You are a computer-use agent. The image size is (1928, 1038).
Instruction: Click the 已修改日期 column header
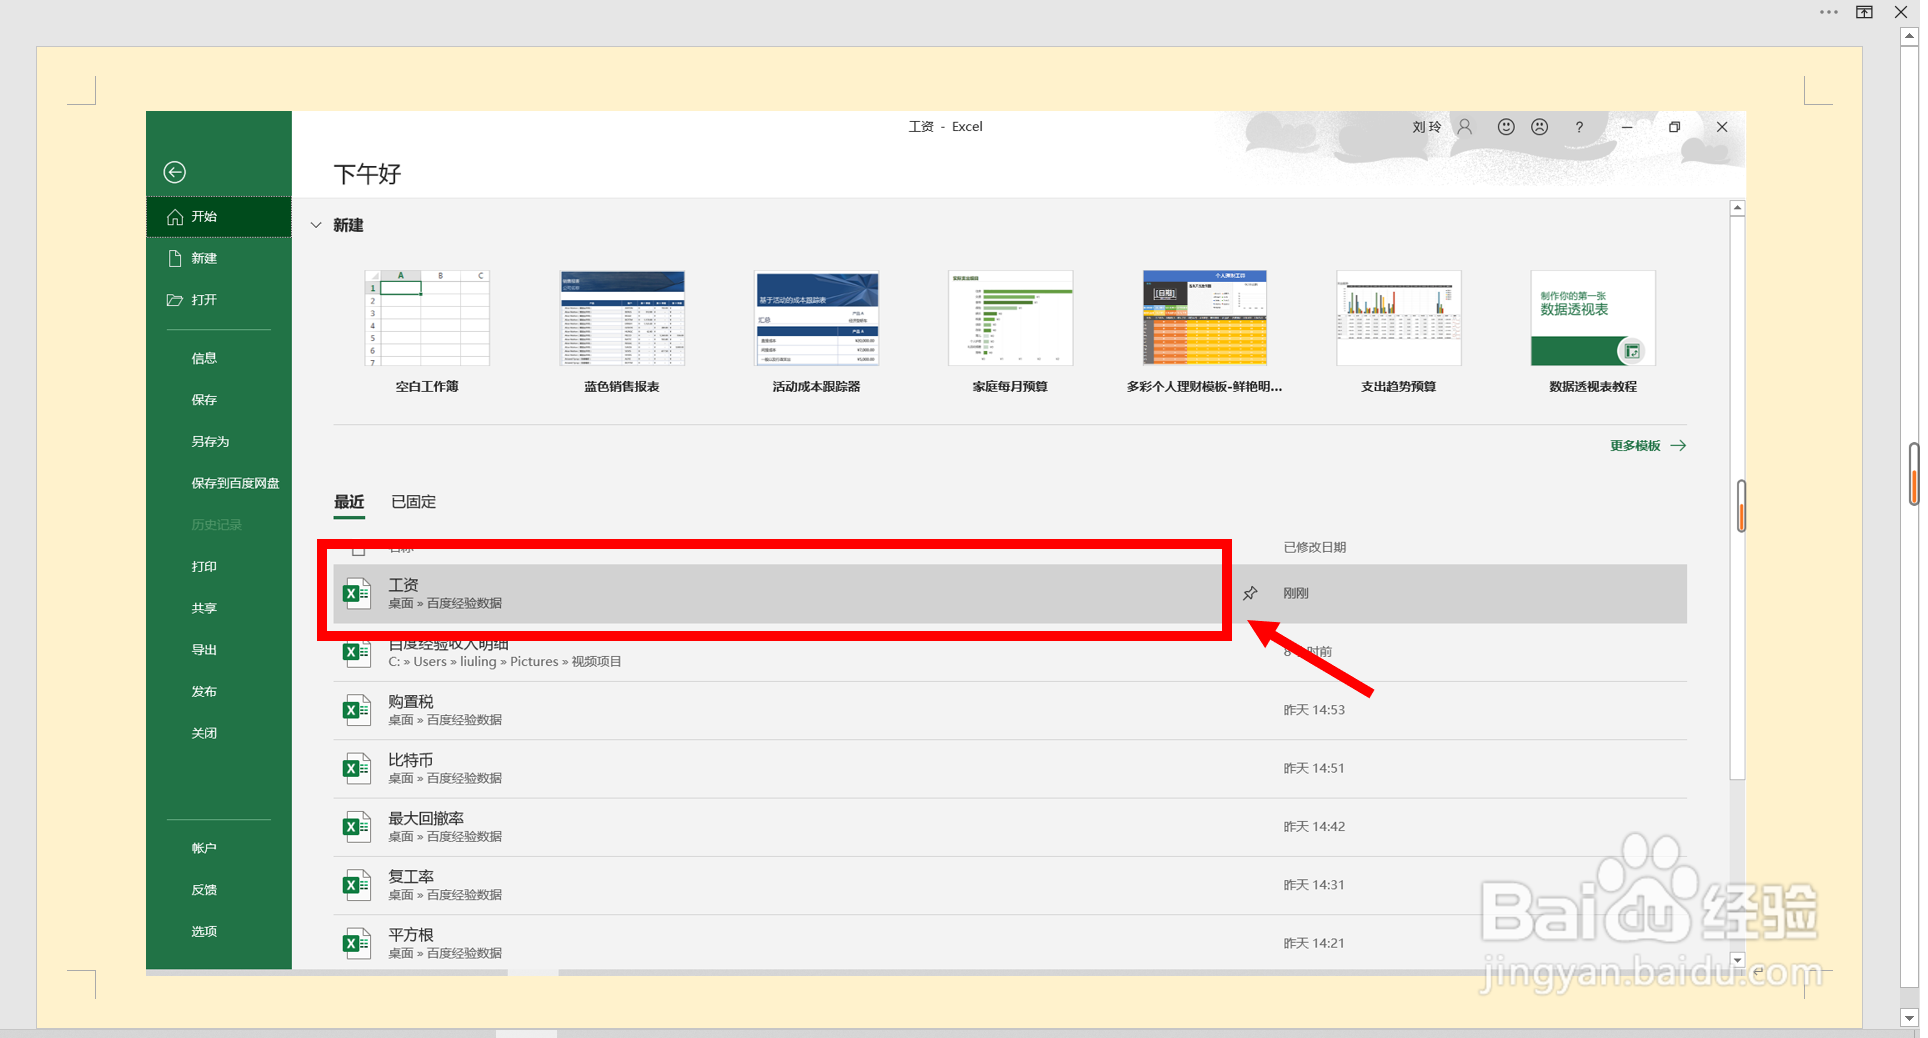click(x=1315, y=547)
